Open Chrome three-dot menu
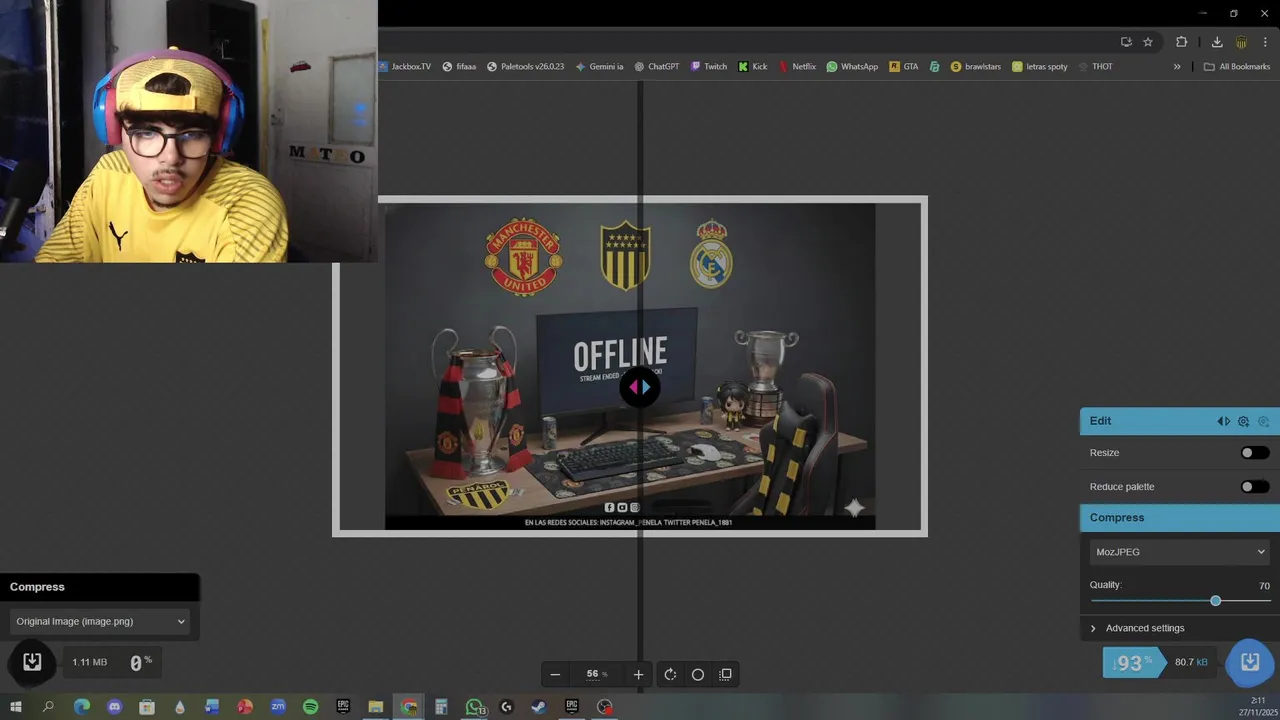The image size is (1280, 720). (1265, 42)
